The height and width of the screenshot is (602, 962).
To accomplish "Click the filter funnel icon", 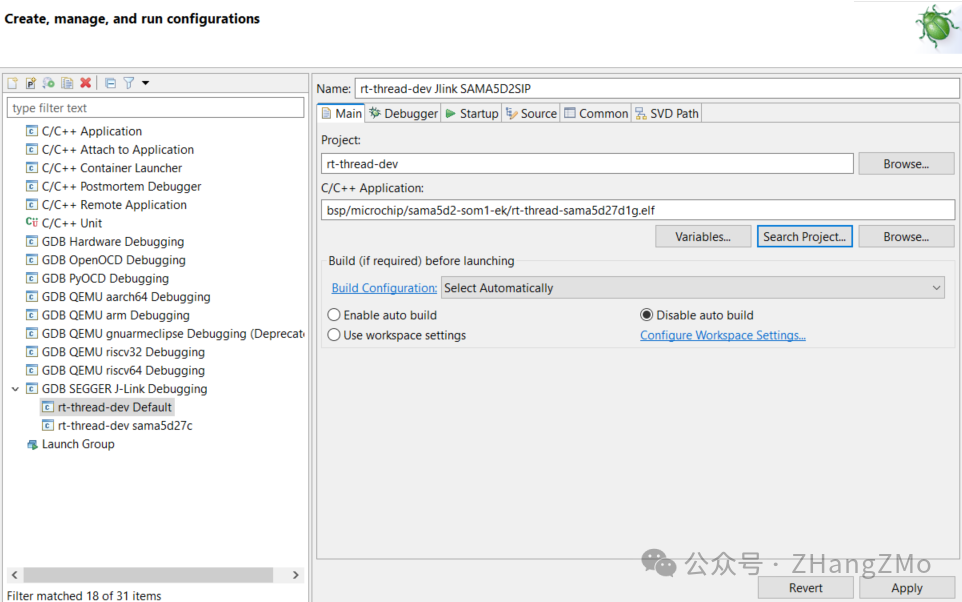I will click(x=129, y=83).
